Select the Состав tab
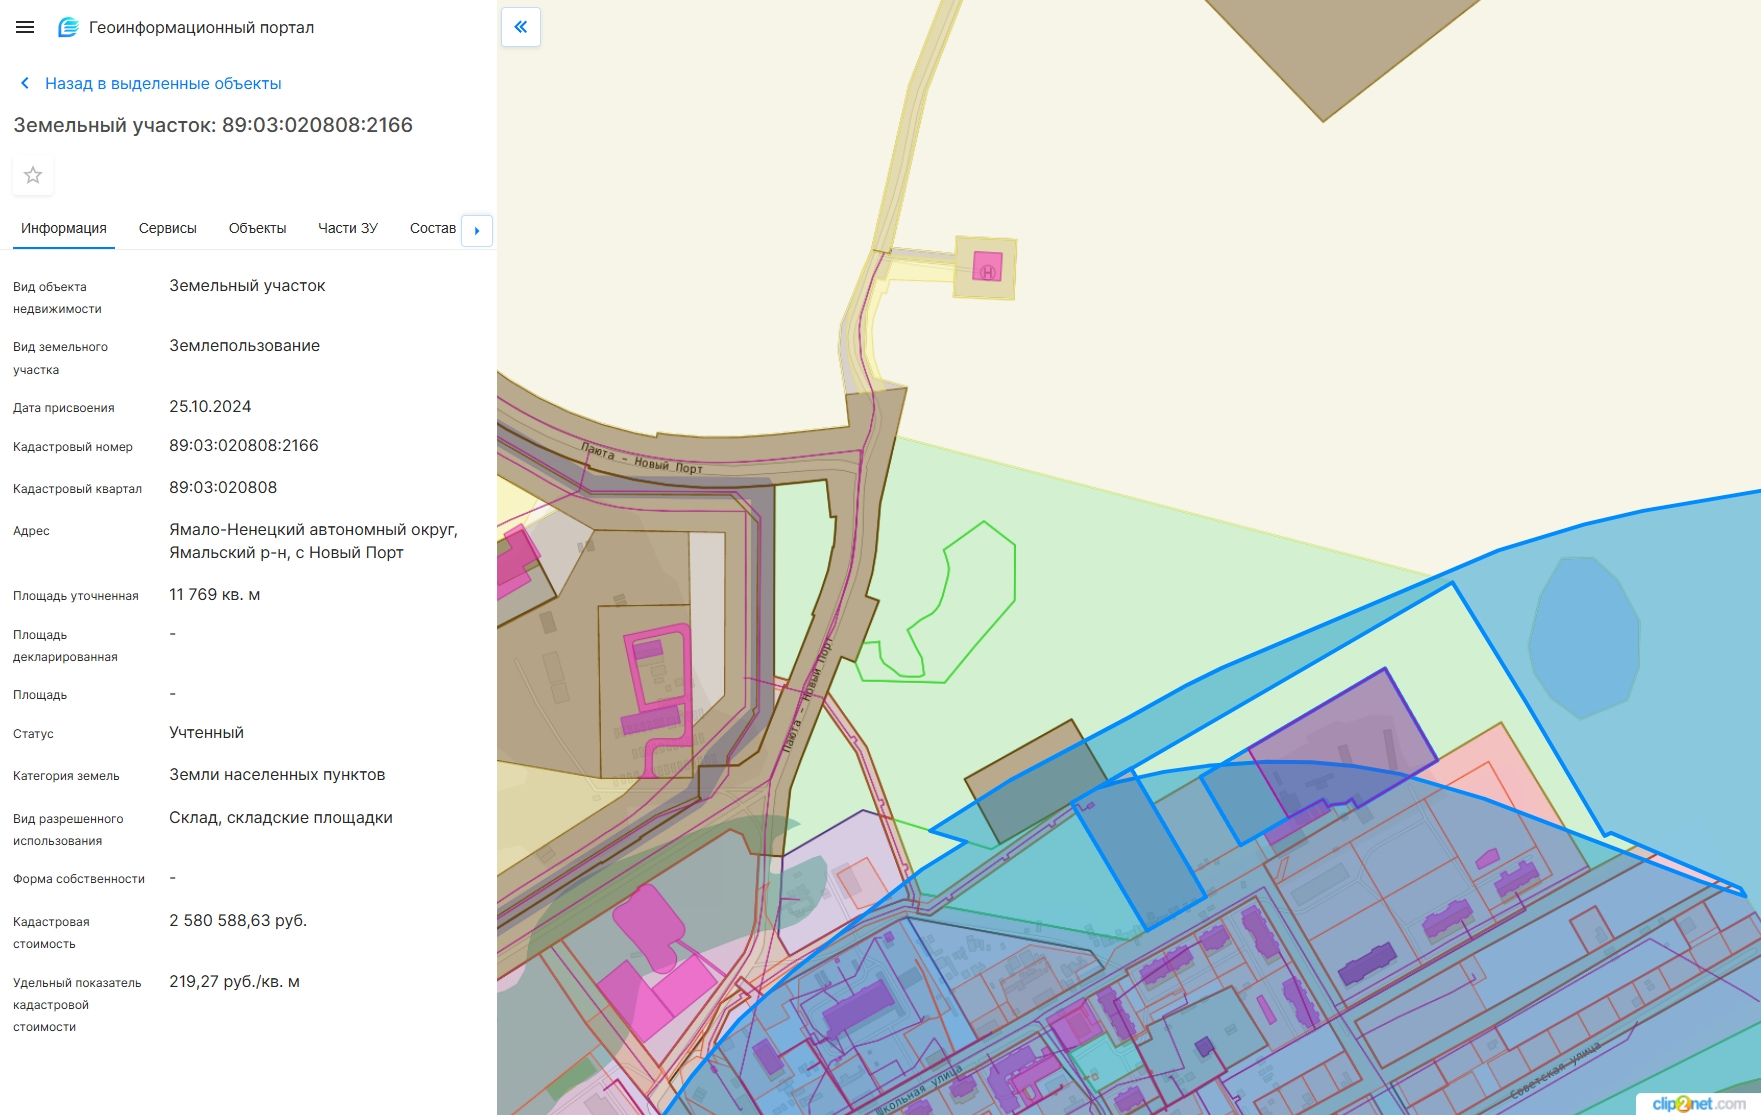1761x1115 pixels. click(433, 228)
